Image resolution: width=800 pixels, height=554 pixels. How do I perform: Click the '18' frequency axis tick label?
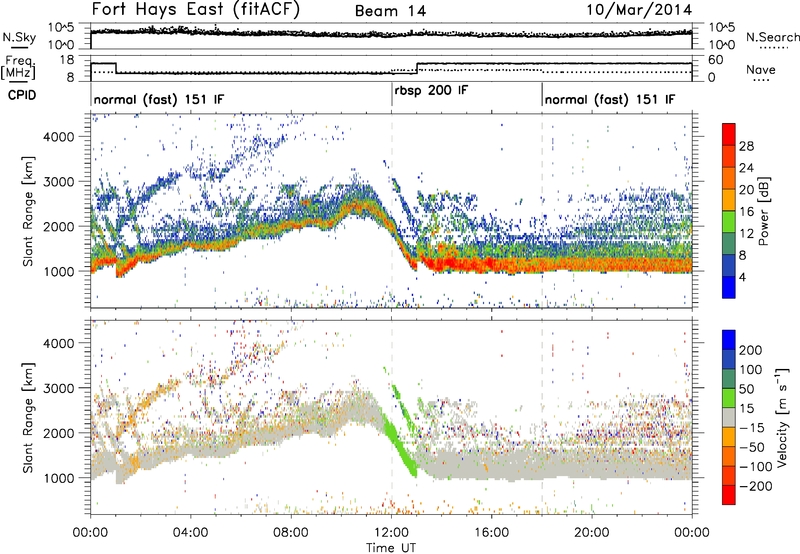[x=67, y=60]
